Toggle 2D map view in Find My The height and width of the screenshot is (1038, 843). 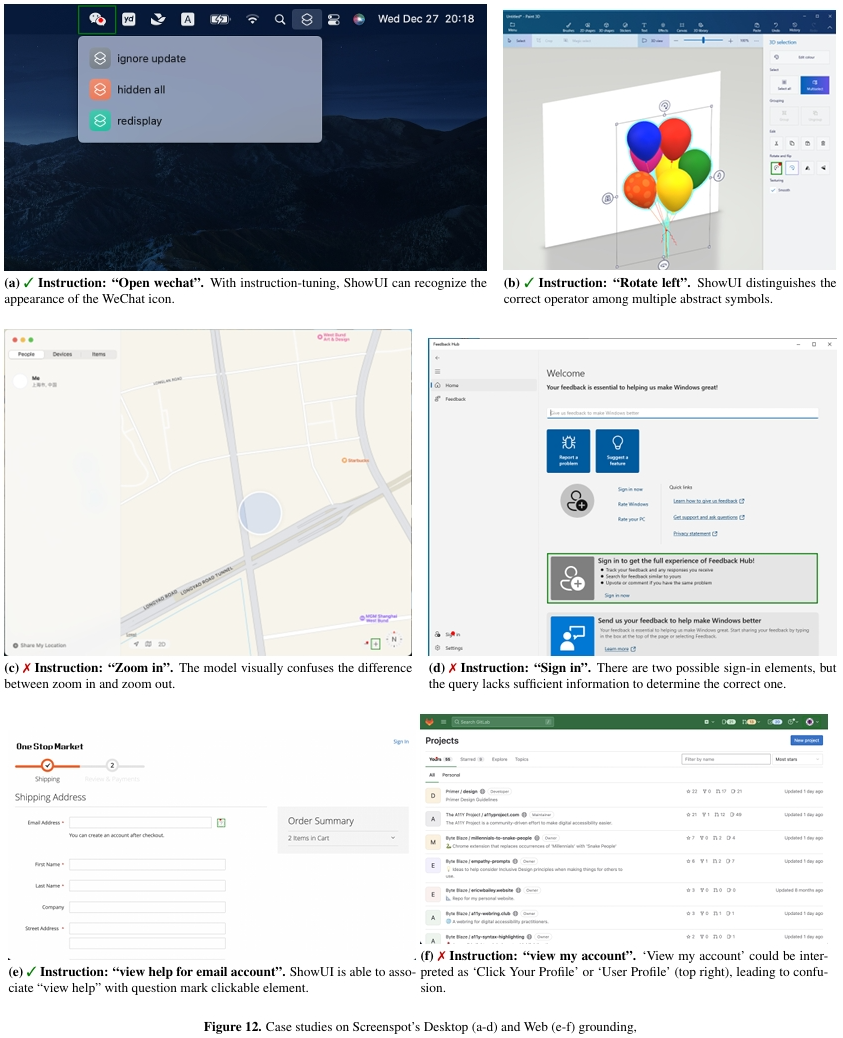(x=162, y=643)
